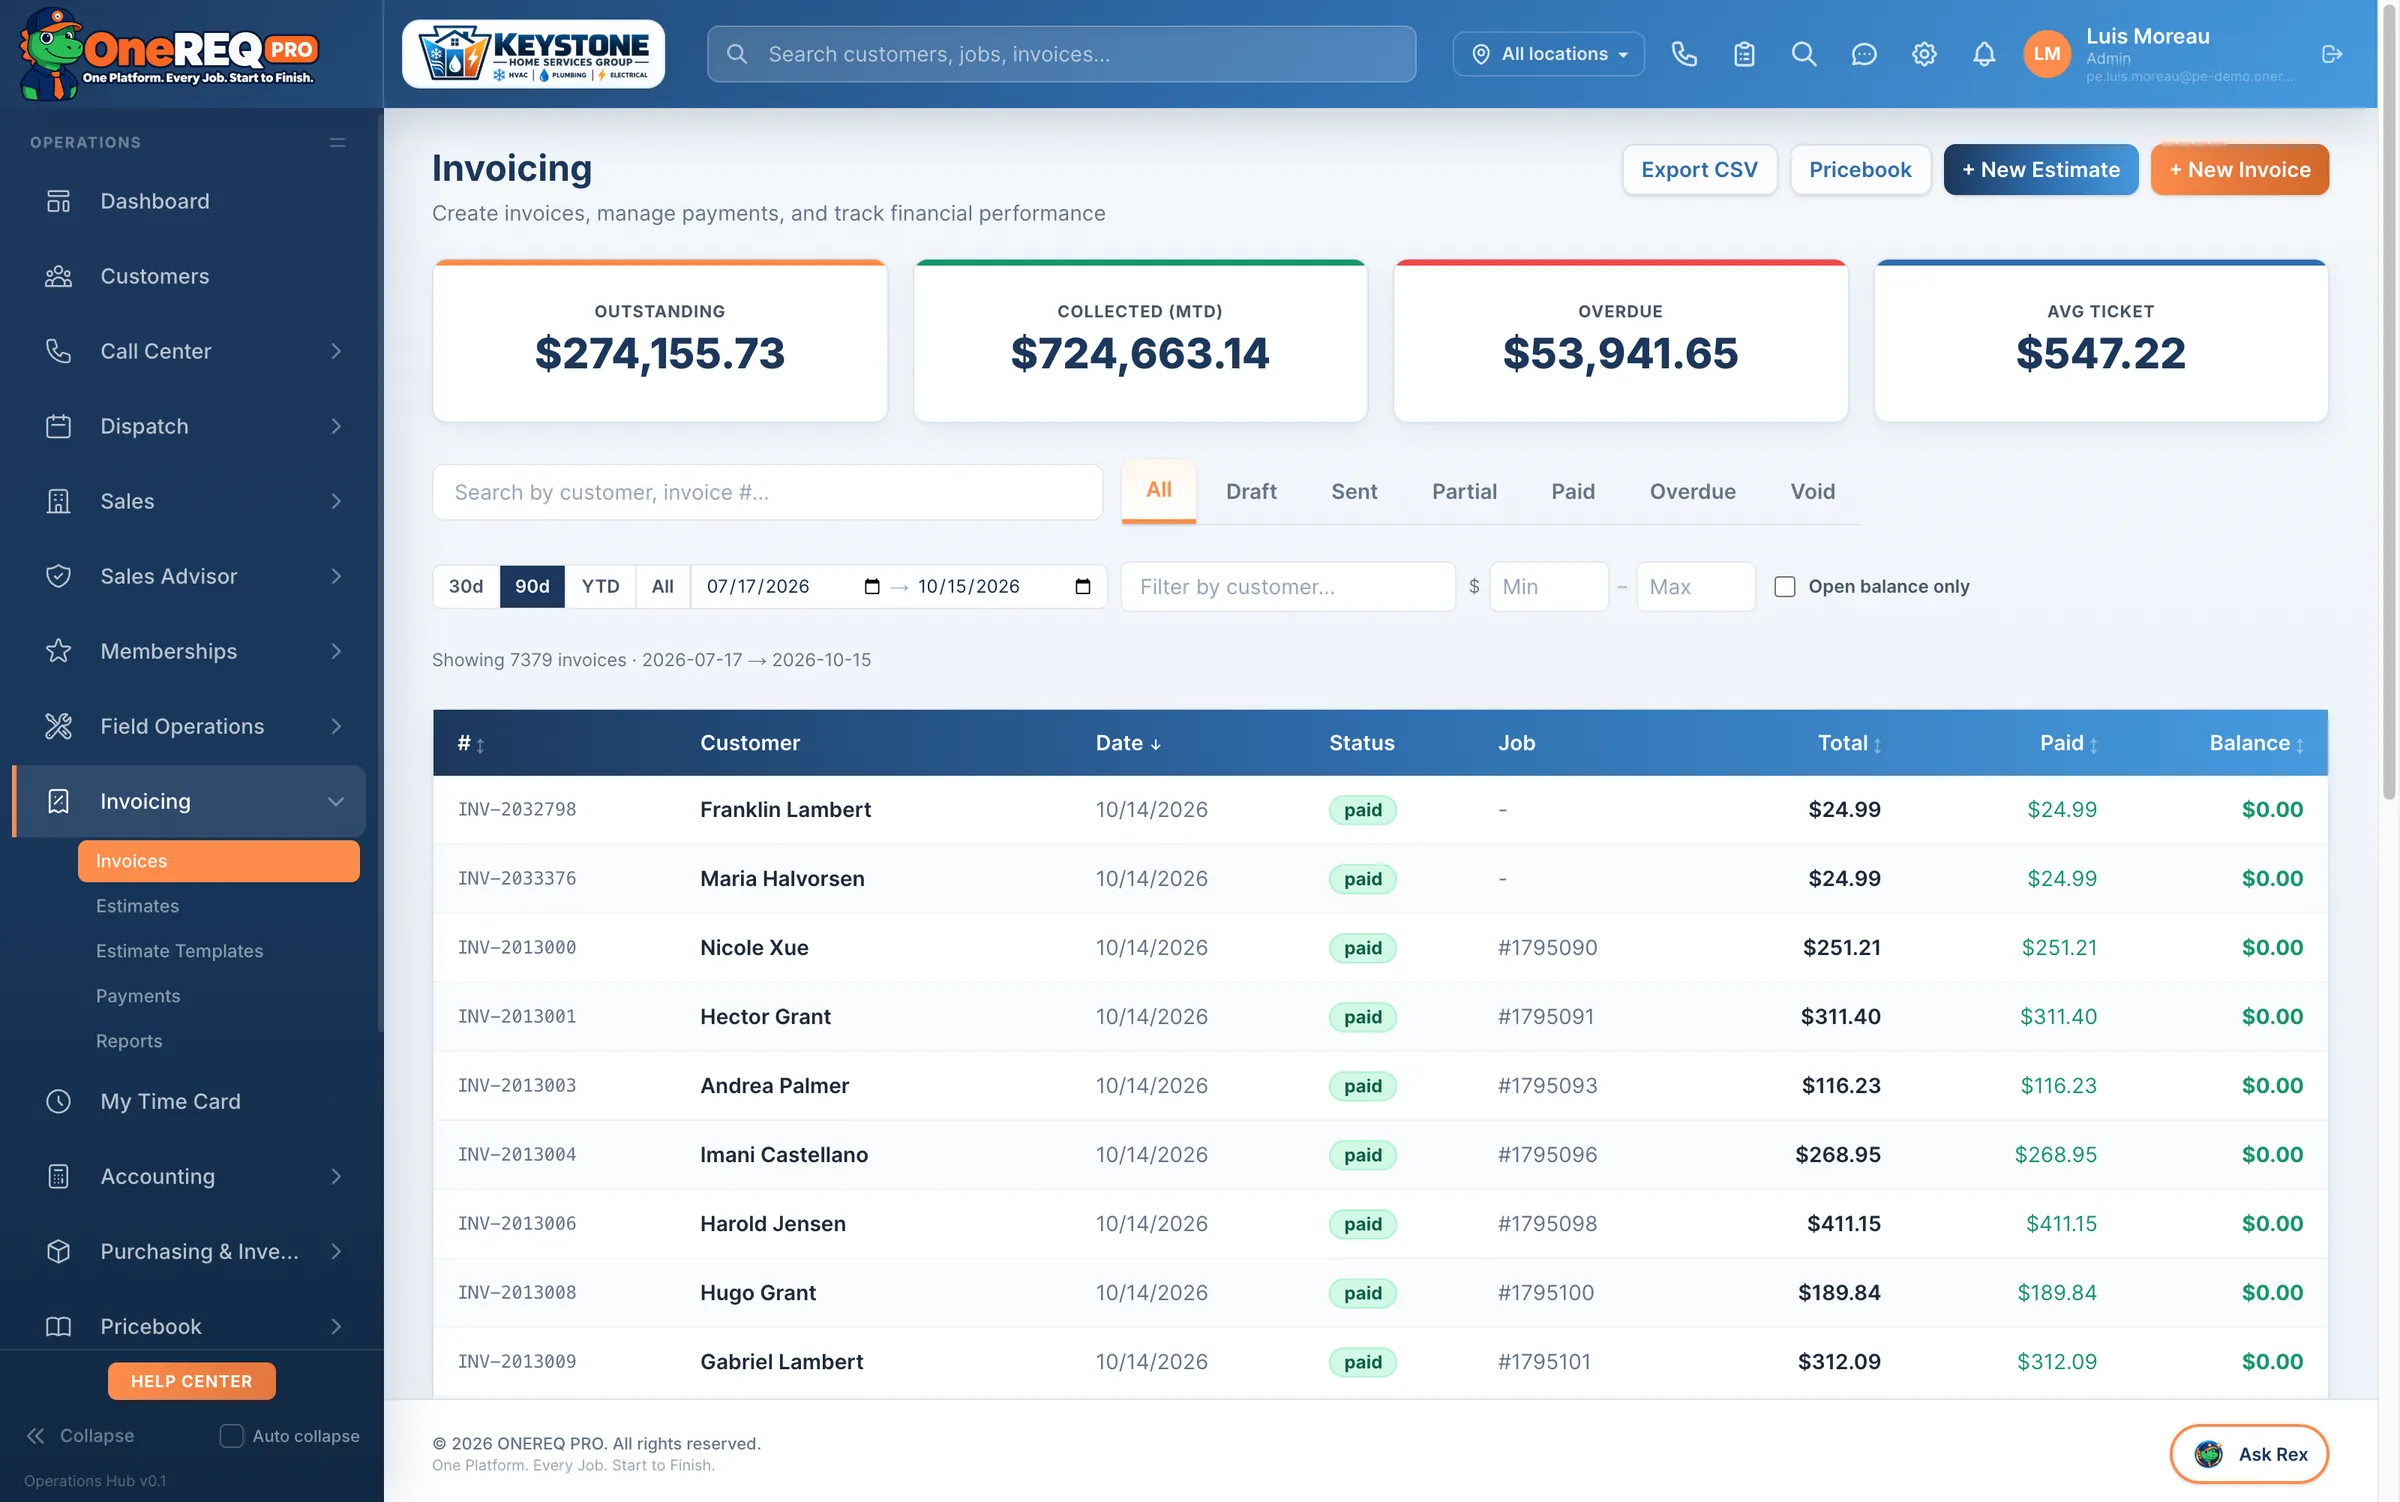Click the Export CSV button
2400x1502 pixels.
pos(1699,169)
